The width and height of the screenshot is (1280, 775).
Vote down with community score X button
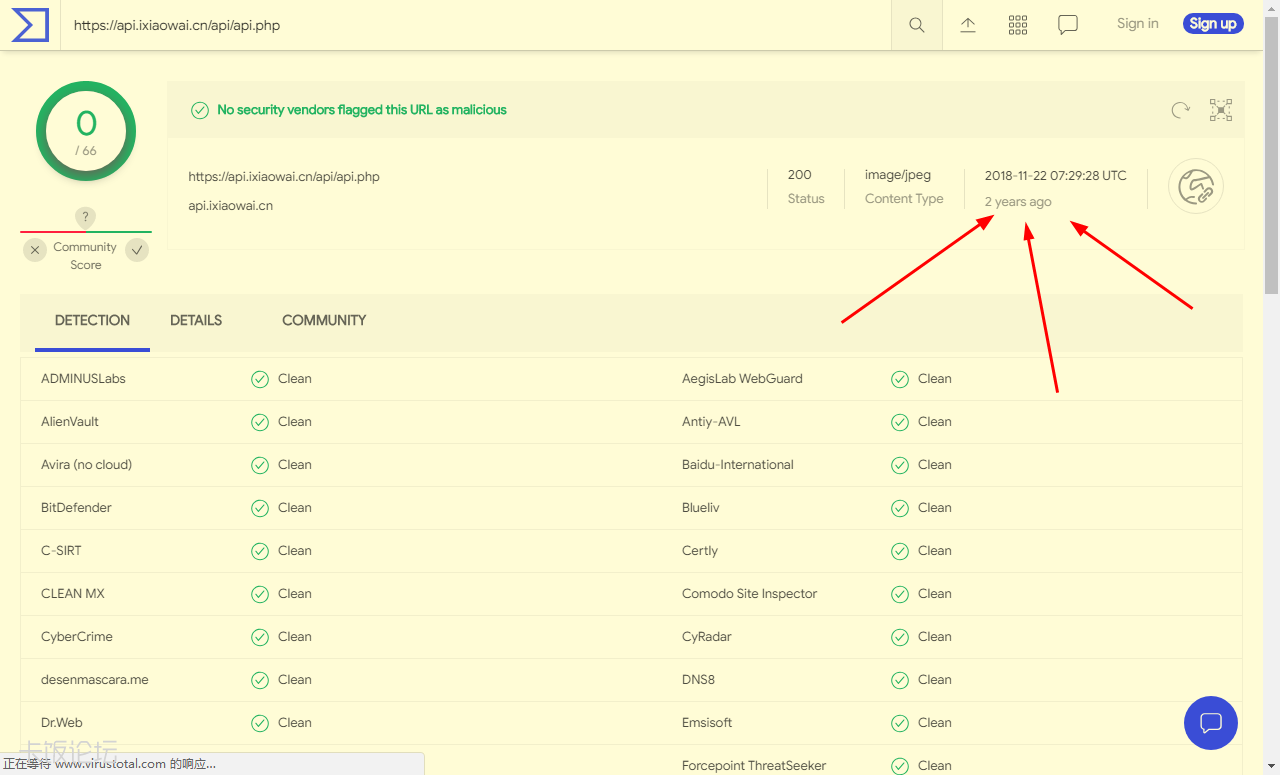point(35,250)
